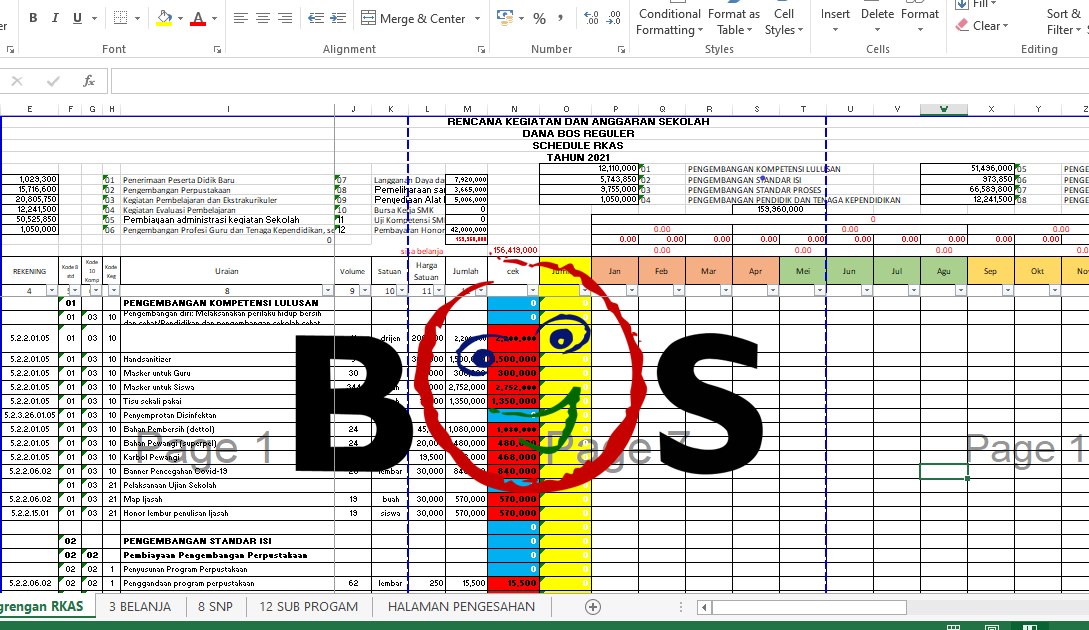The height and width of the screenshot is (630, 1089).
Task: Toggle italic formatting
Action: (55, 17)
